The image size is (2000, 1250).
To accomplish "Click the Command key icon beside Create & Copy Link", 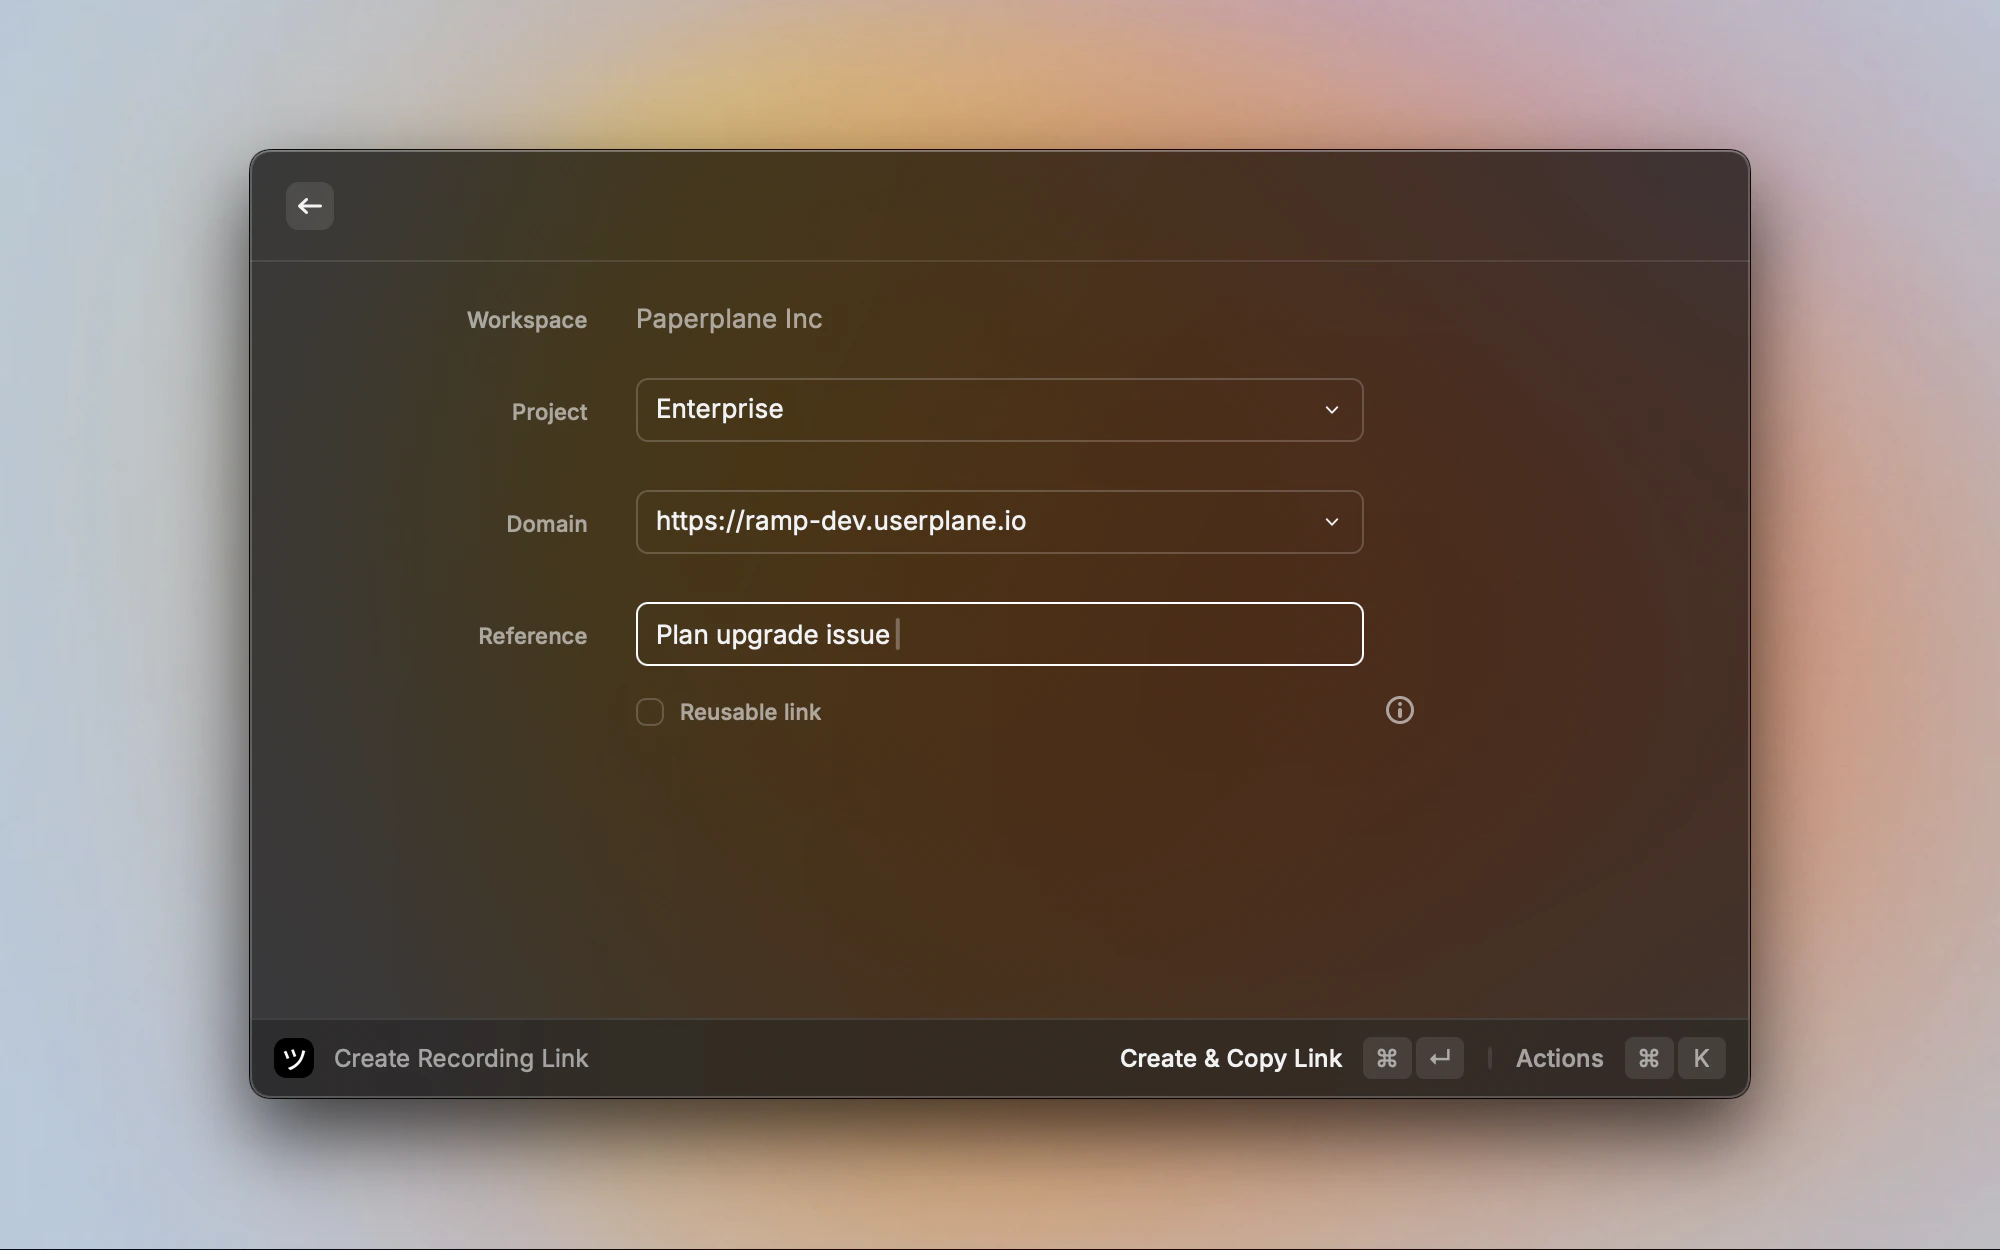I will pos(1386,1058).
